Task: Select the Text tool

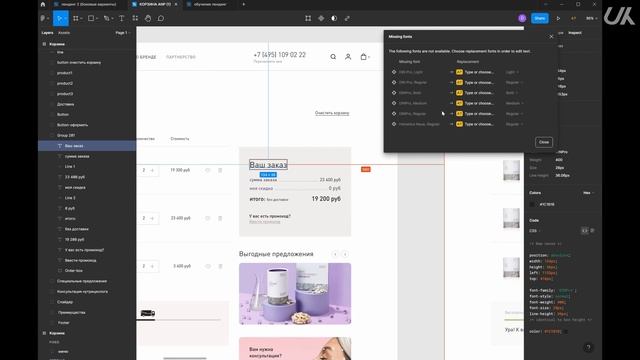Action: (122, 18)
